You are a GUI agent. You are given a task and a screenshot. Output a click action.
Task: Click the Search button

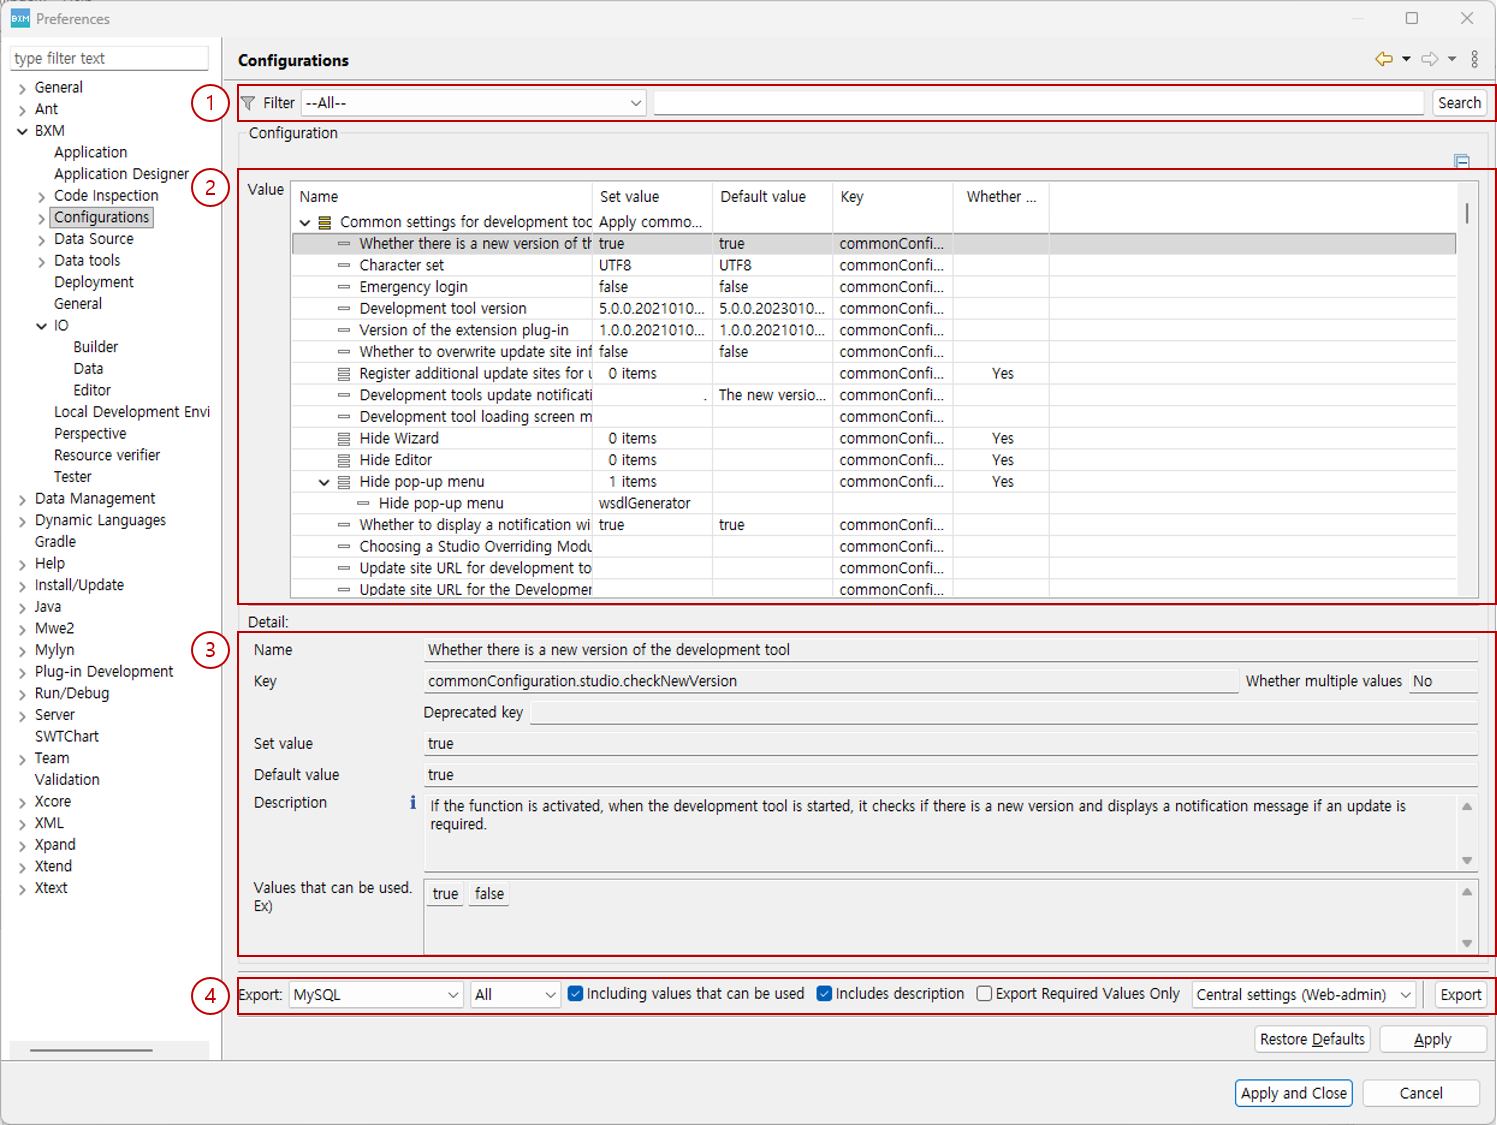[x=1459, y=103]
